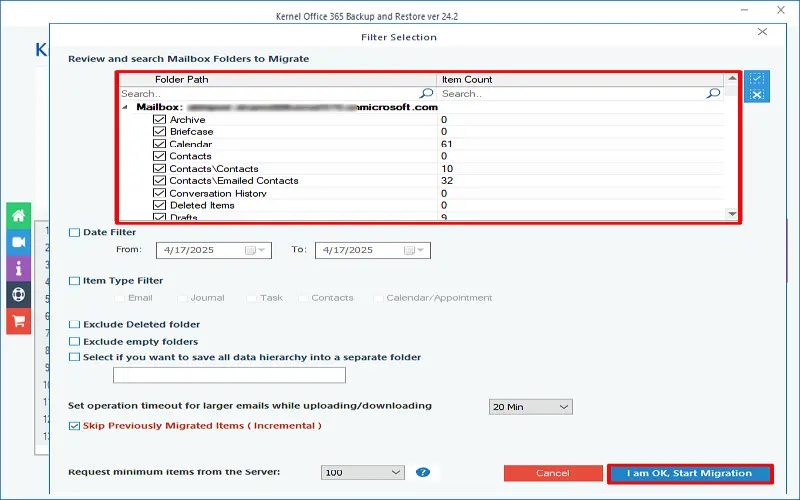Viewport: 800px width, 500px height.
Task: Uncheck the Archive folder checkbox
Action: pos(159,119)
